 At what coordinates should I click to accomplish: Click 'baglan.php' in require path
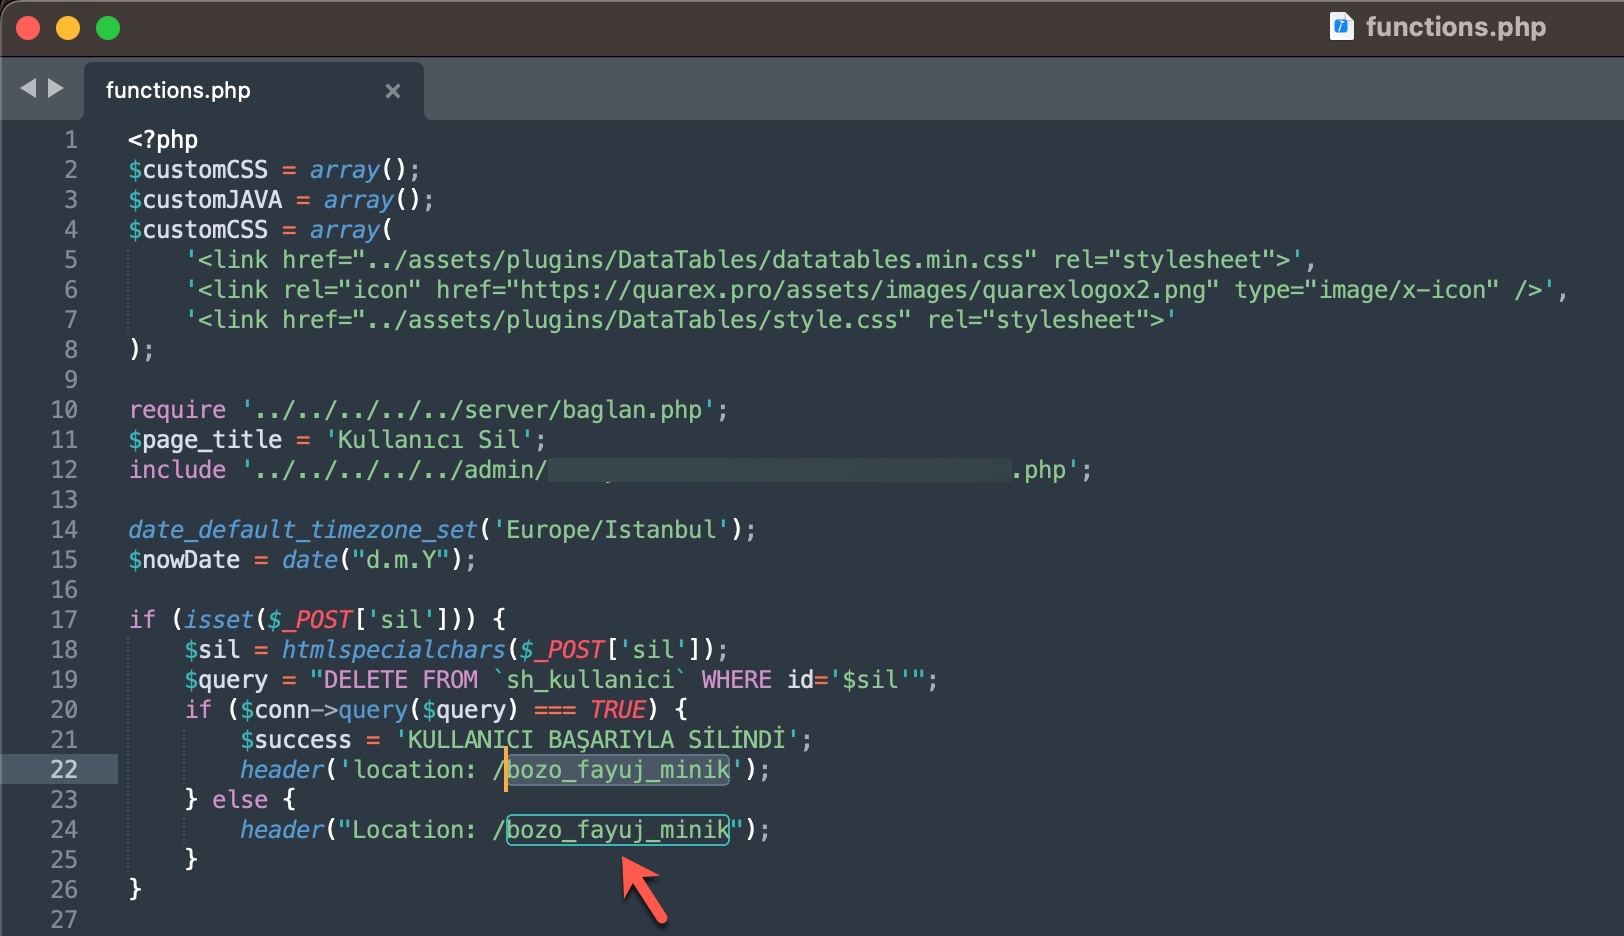[632, 410]
